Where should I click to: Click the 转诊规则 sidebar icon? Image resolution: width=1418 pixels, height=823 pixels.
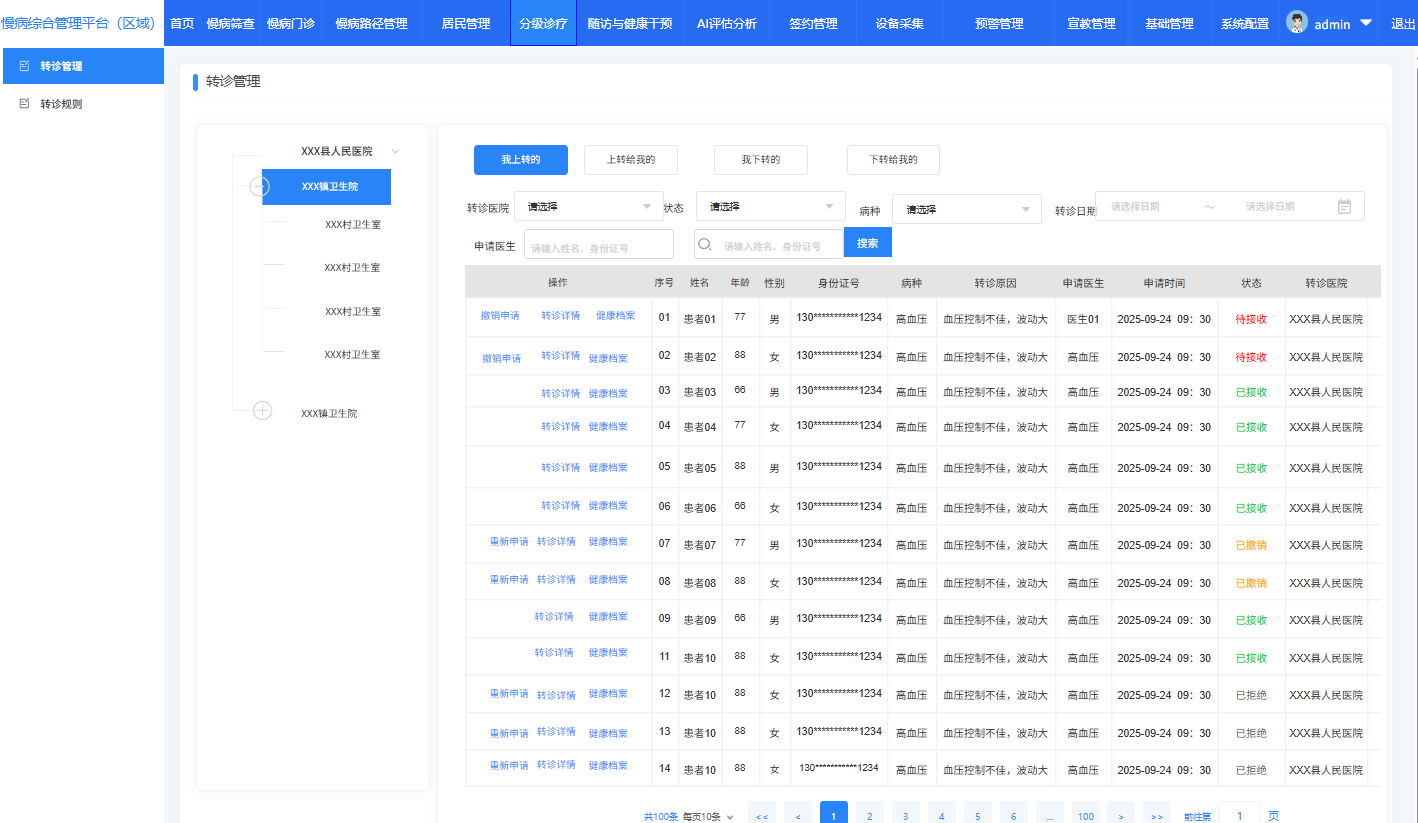click(25, 104)
